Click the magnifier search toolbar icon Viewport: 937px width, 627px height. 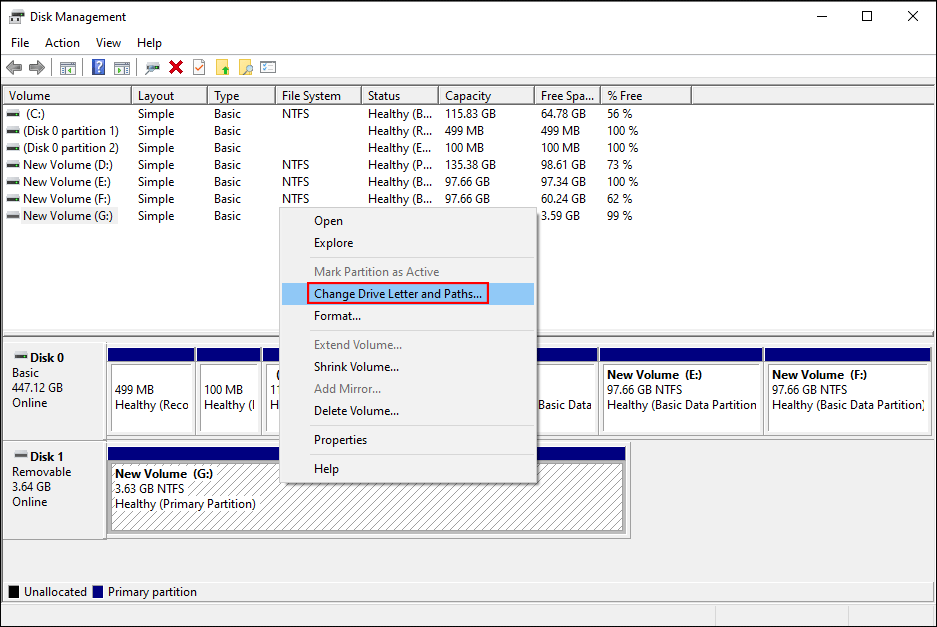point(245,67)
